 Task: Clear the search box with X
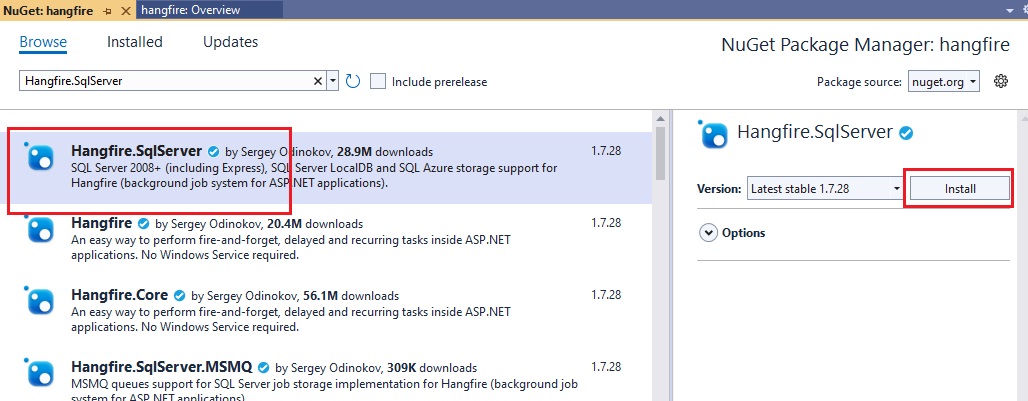(318, 81)
